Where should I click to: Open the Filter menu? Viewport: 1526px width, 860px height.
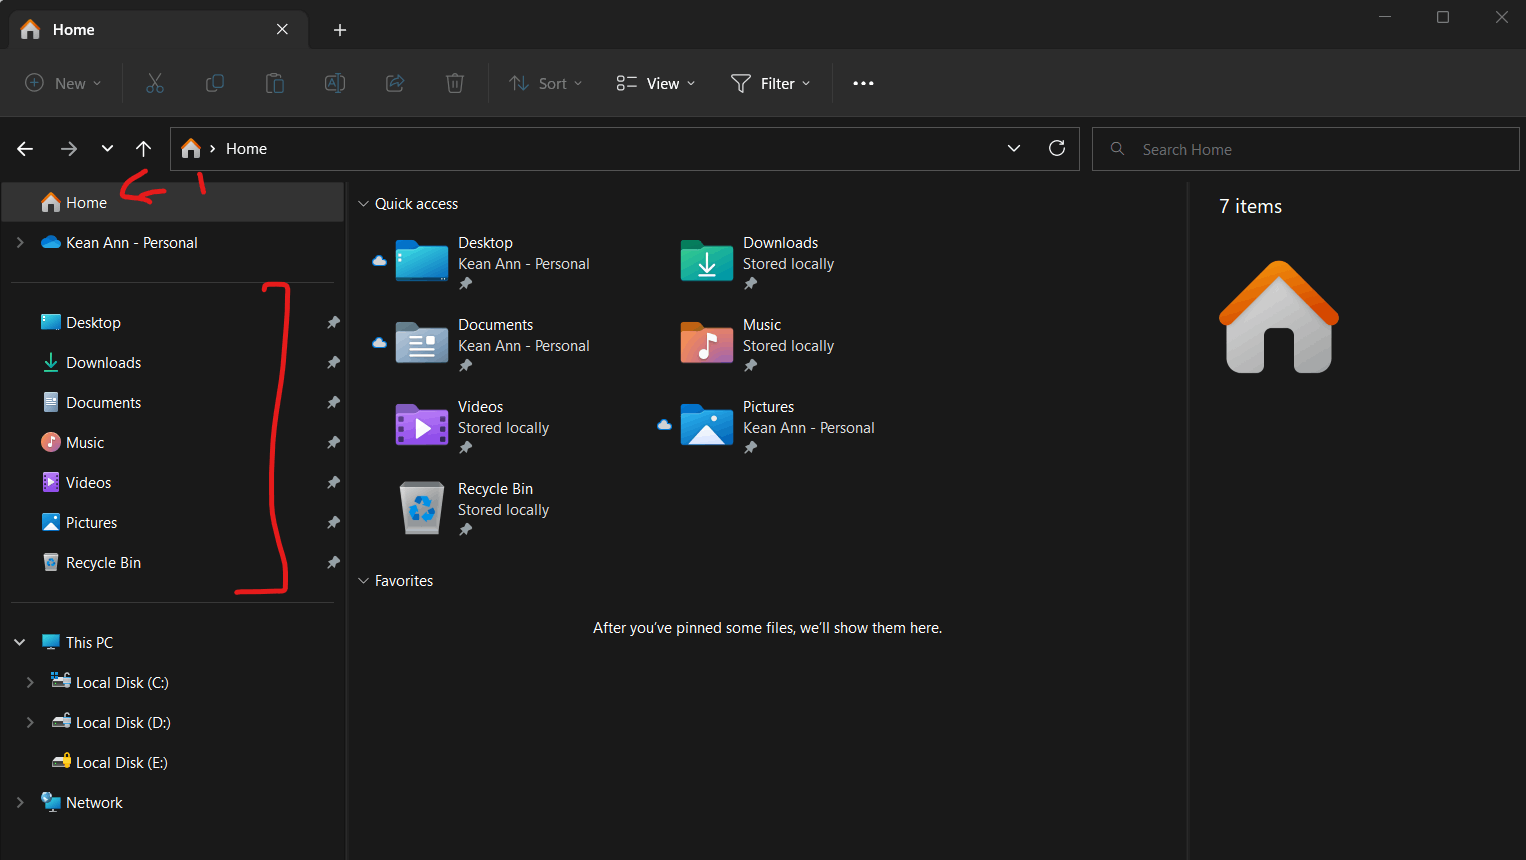[770, 83]
